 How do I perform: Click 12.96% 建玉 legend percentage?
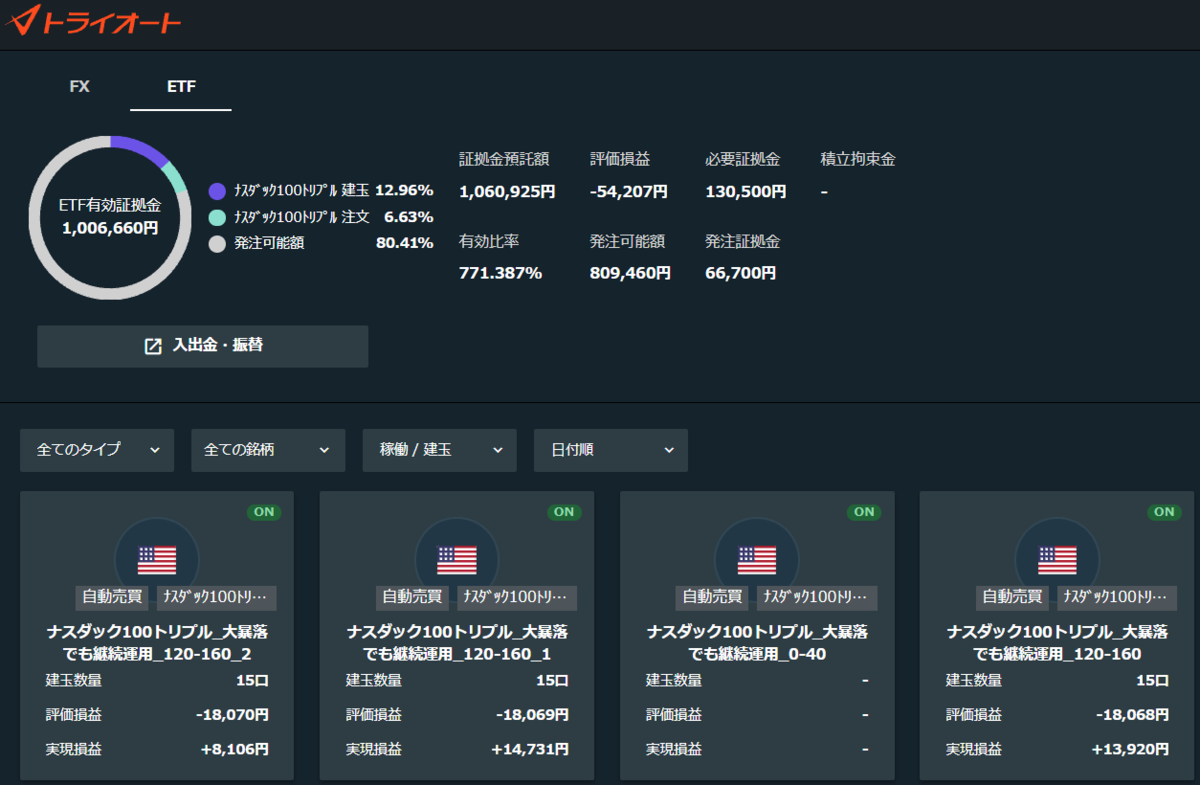tap(404, 190)
